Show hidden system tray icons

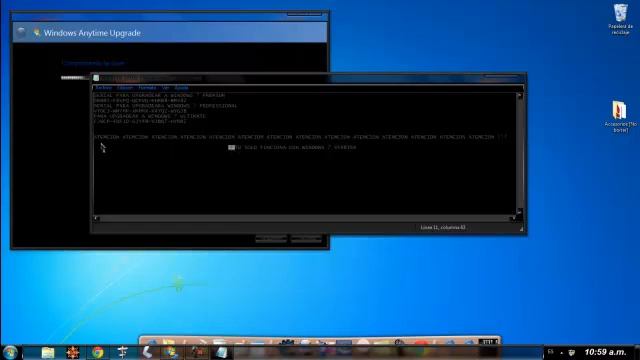click(x=562, y=352)
